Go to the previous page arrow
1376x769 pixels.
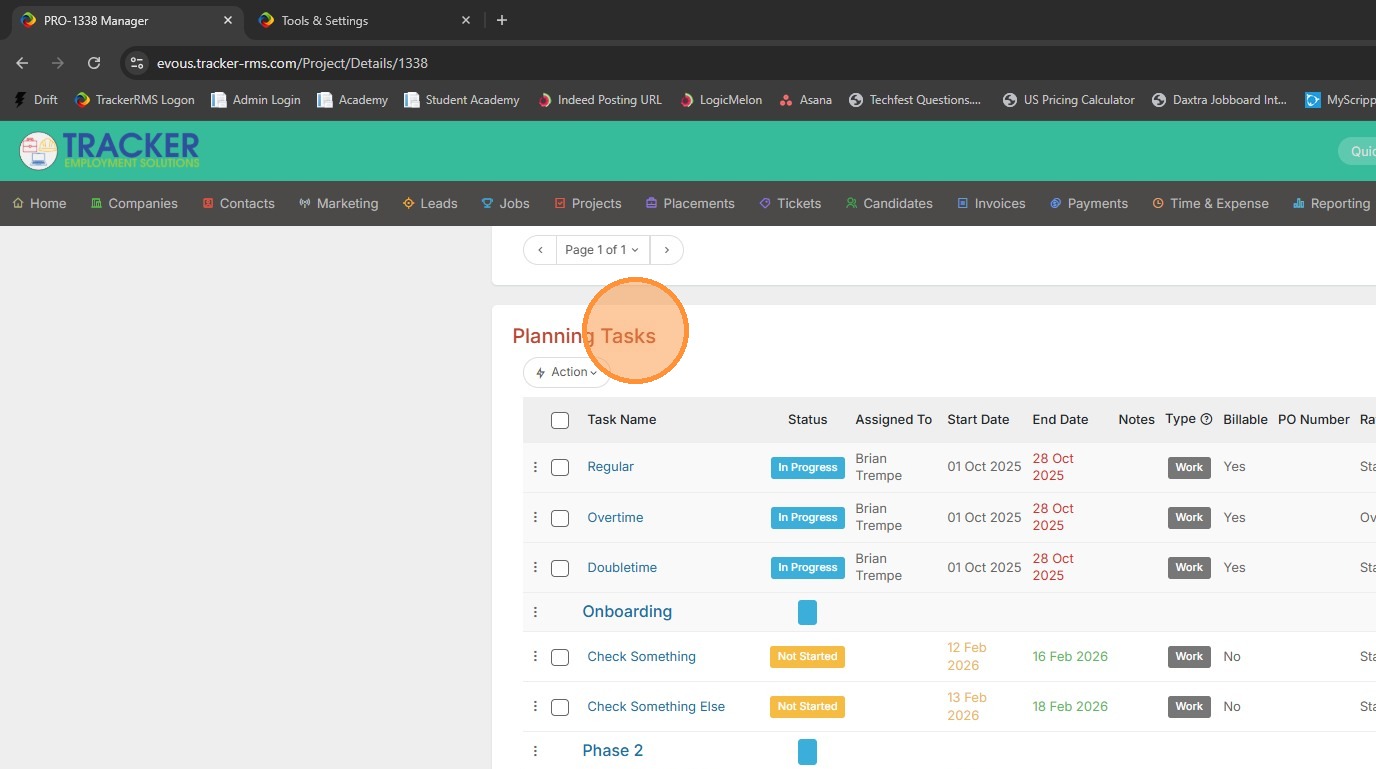point(540,250)
